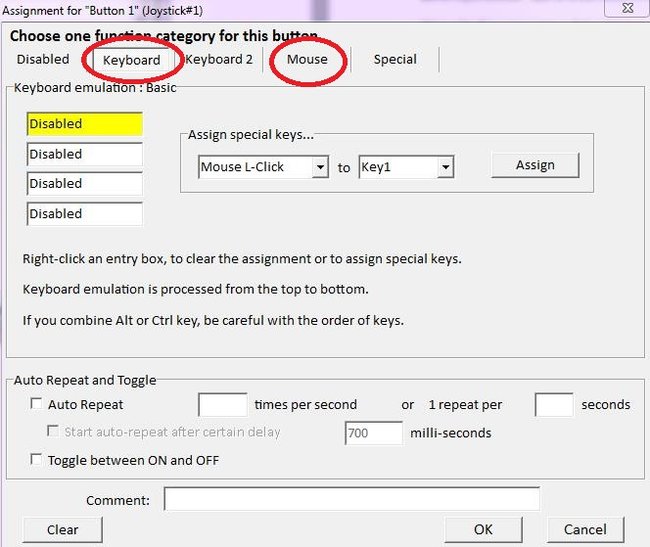This screenshot has width=650, height=547.
Task: Click the Clear button
Action: pyautogui.click(x=63, y=530)
